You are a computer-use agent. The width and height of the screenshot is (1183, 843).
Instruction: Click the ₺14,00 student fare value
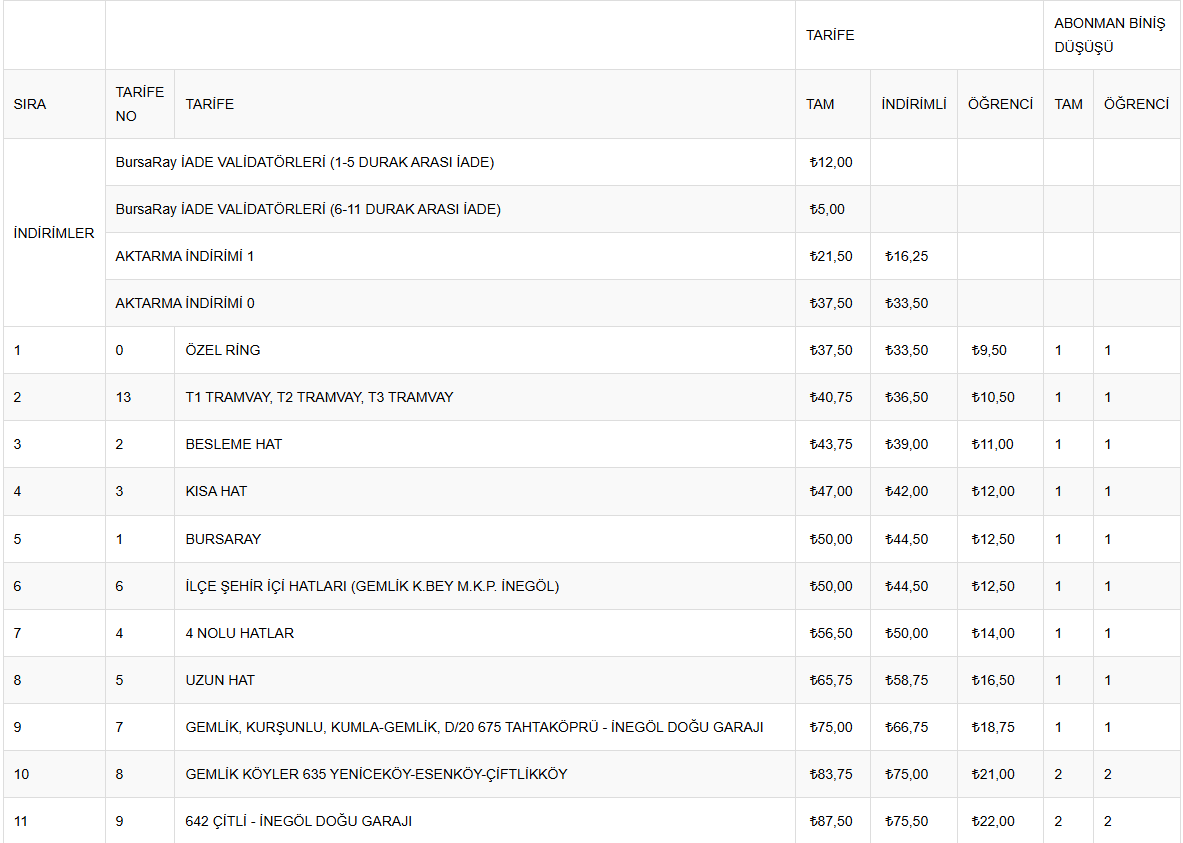pyautogui.click(x=993, y=633)
